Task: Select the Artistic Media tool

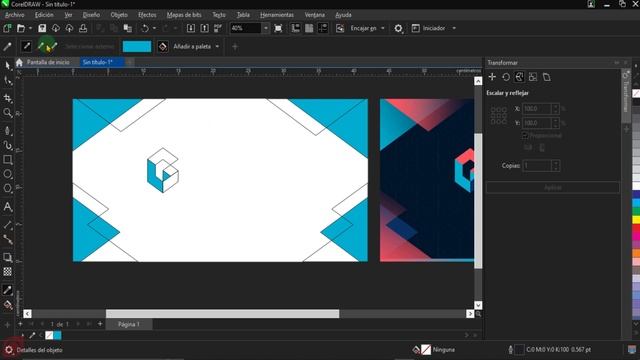Action: coord(7,145)
